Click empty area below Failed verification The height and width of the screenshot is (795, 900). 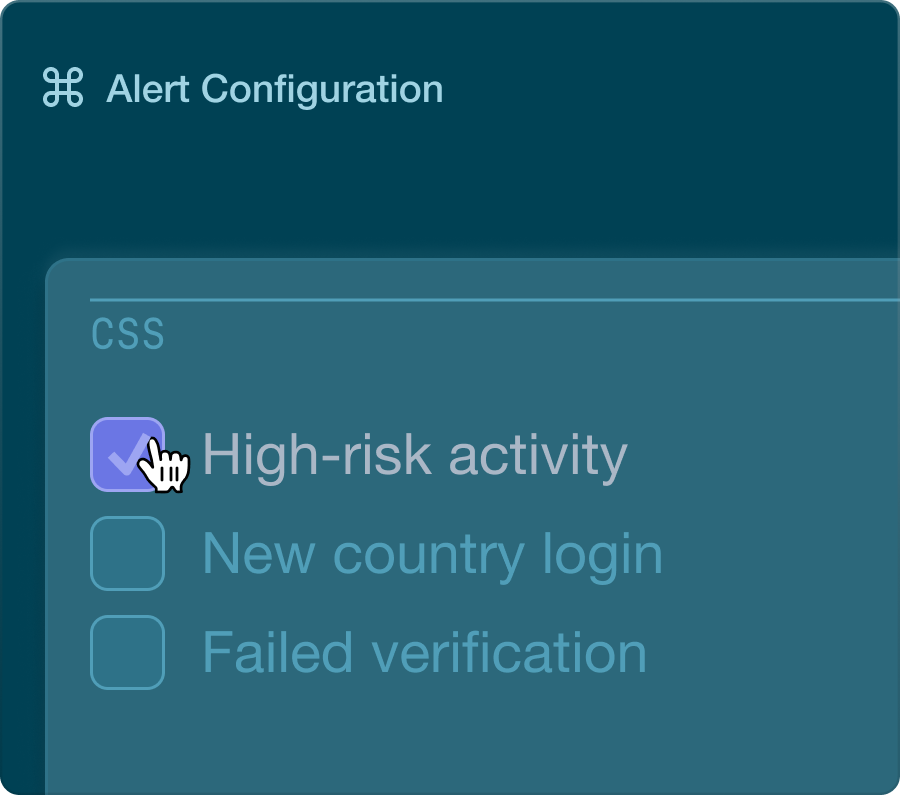coord(450,740)
